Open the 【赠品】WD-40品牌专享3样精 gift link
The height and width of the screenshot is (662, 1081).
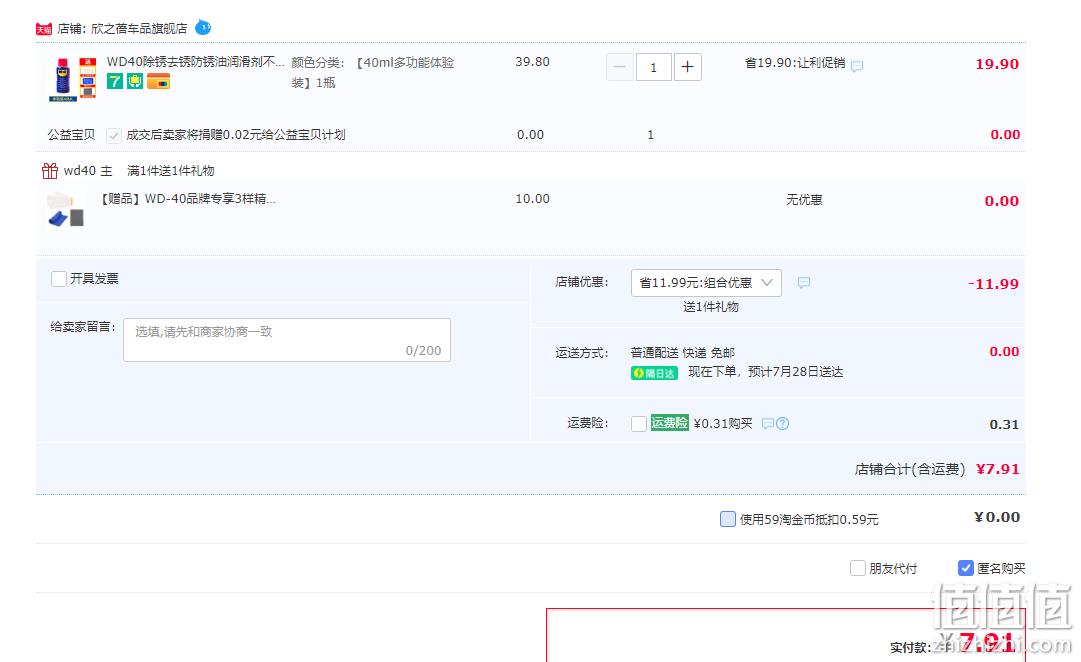coord(188,199)
